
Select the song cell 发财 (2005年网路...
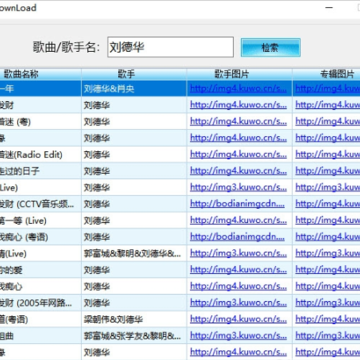(40, 303)
